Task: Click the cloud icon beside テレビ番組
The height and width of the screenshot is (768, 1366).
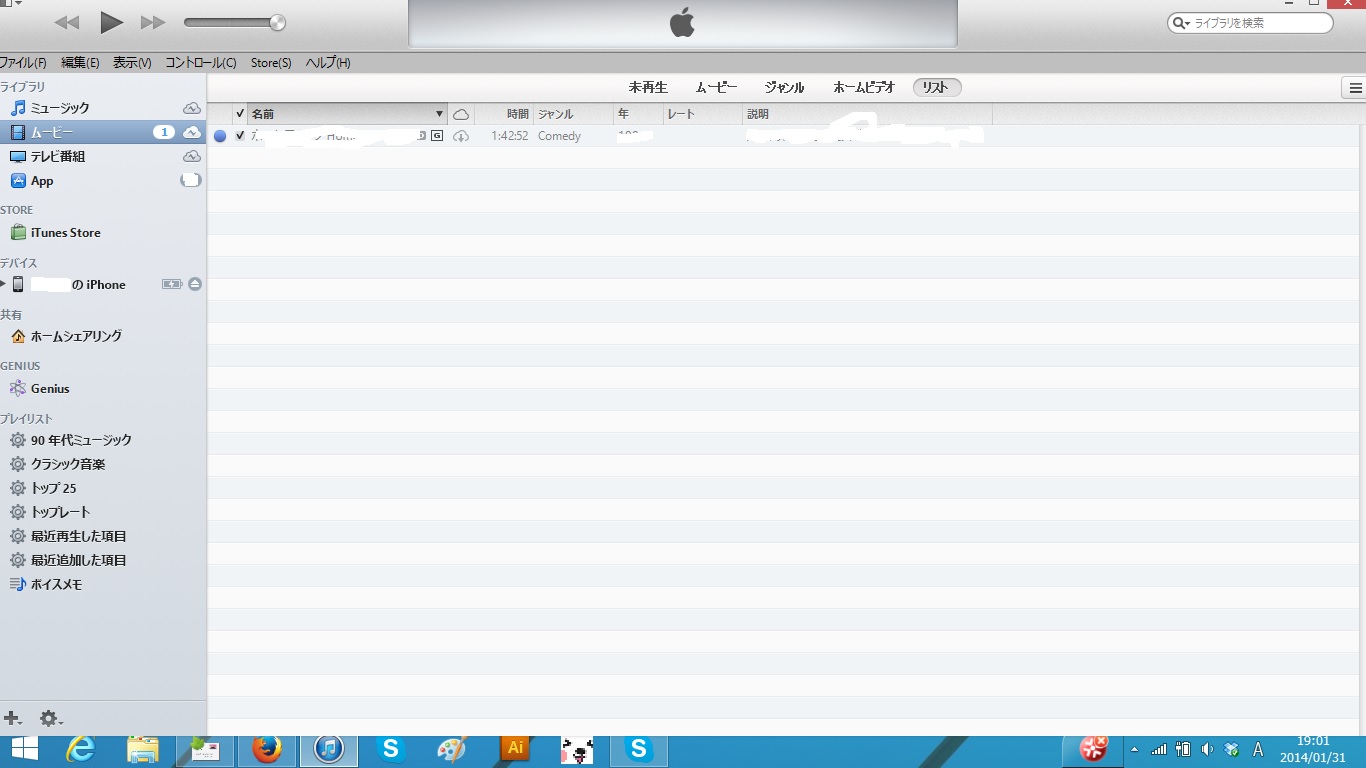Action: coord(191,157)
